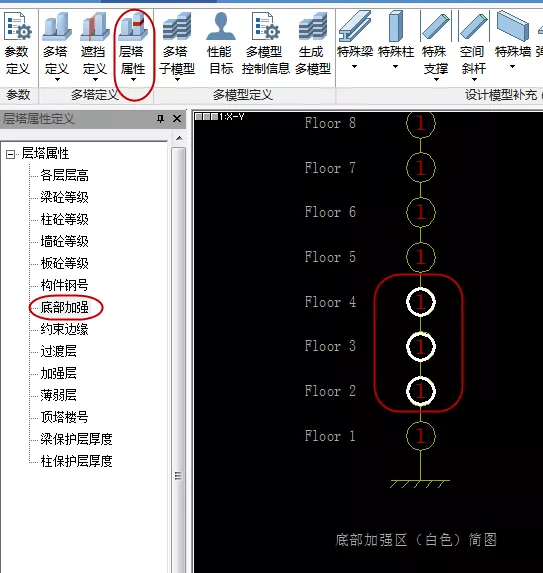Open 多模型控制信息 control info icon

click(x=265, y=45)
